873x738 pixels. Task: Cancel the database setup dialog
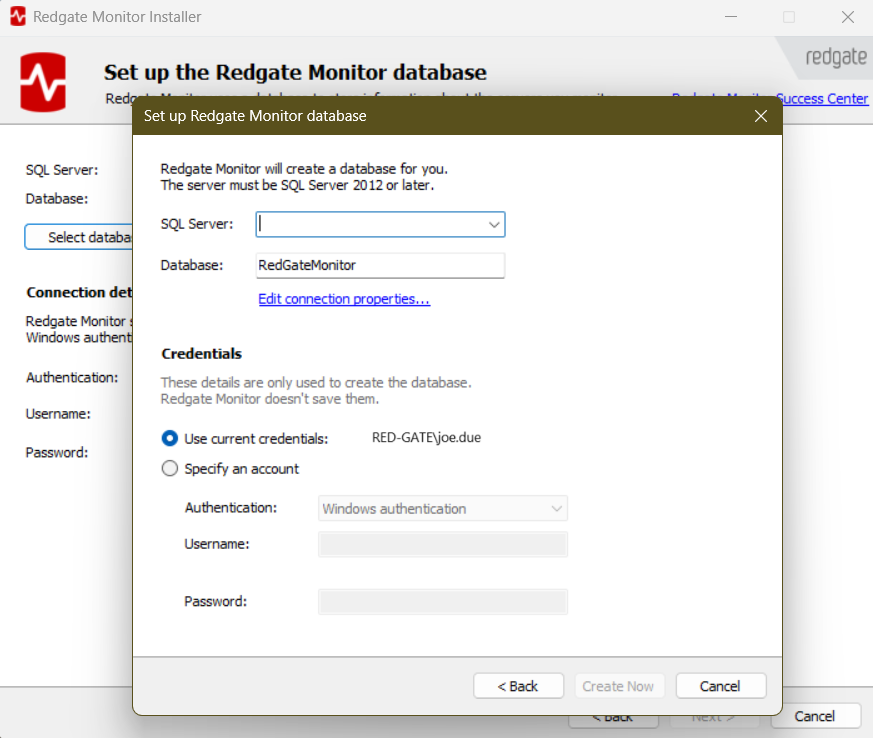(720, 686)
